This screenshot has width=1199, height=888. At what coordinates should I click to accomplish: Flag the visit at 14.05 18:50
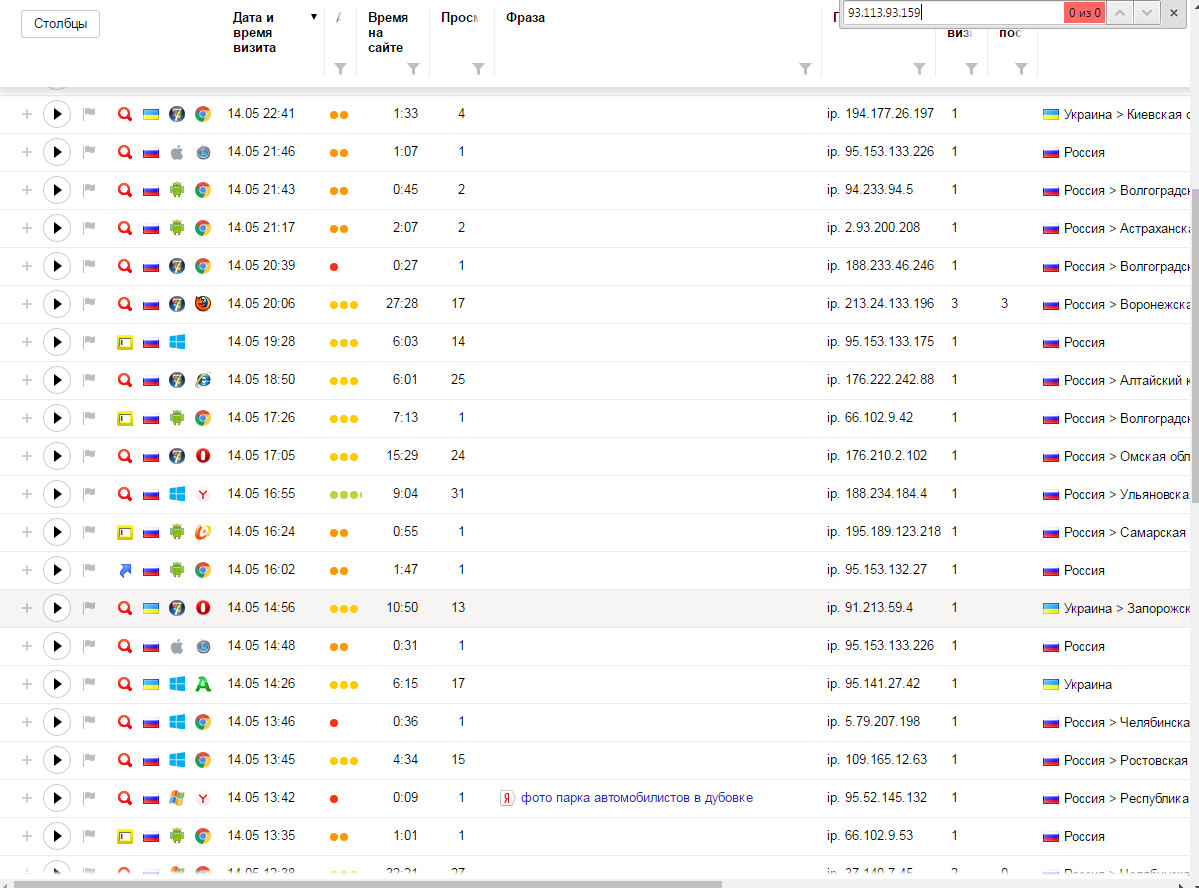point(89,379)
